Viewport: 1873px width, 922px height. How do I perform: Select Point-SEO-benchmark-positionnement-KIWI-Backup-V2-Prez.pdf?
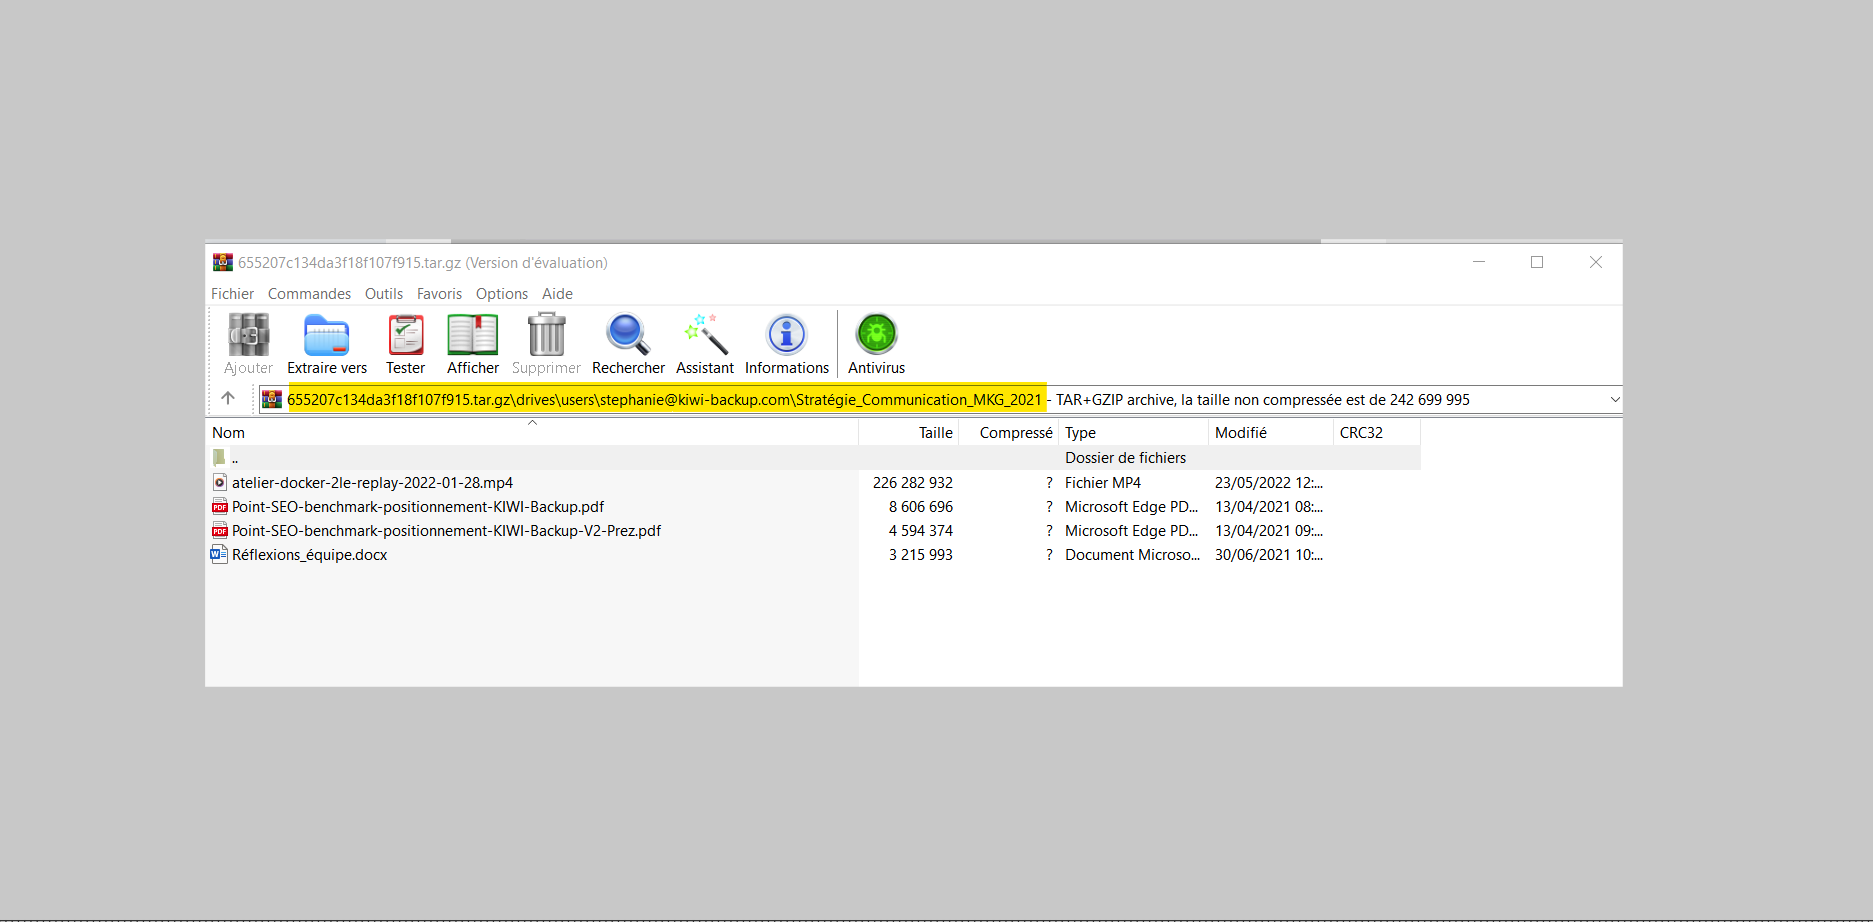446,531
